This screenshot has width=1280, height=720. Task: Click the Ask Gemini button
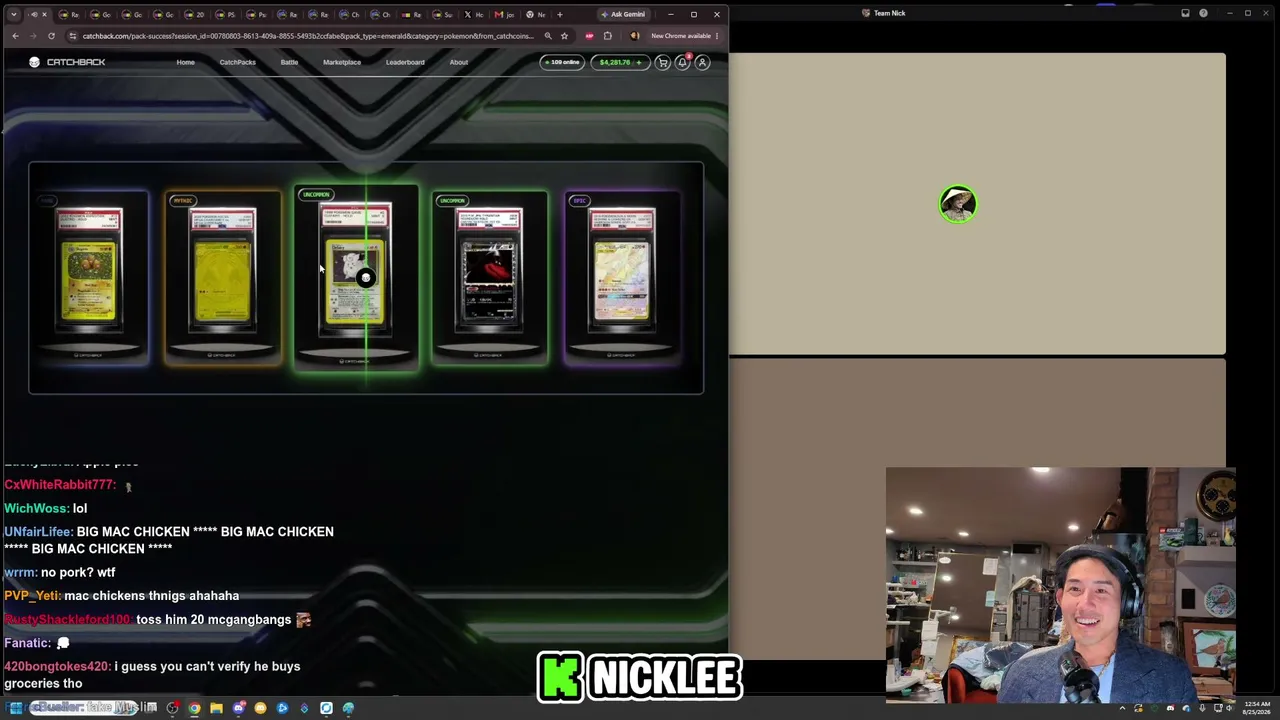[x=622, y=14]
